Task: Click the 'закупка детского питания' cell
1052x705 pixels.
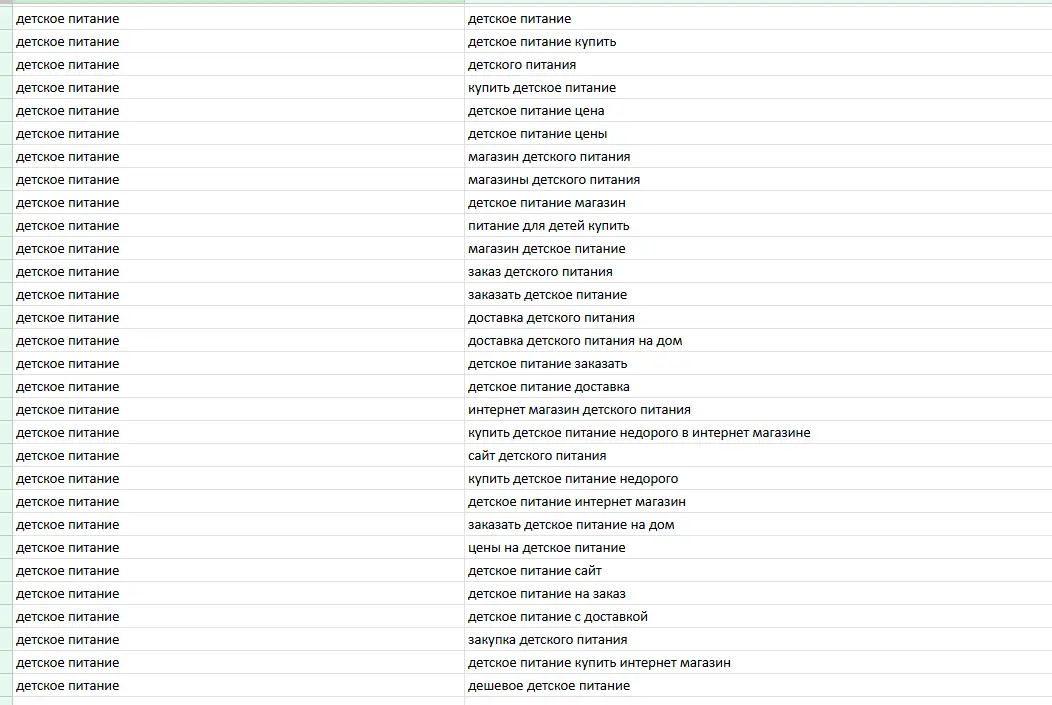Action: pos(548,640)
